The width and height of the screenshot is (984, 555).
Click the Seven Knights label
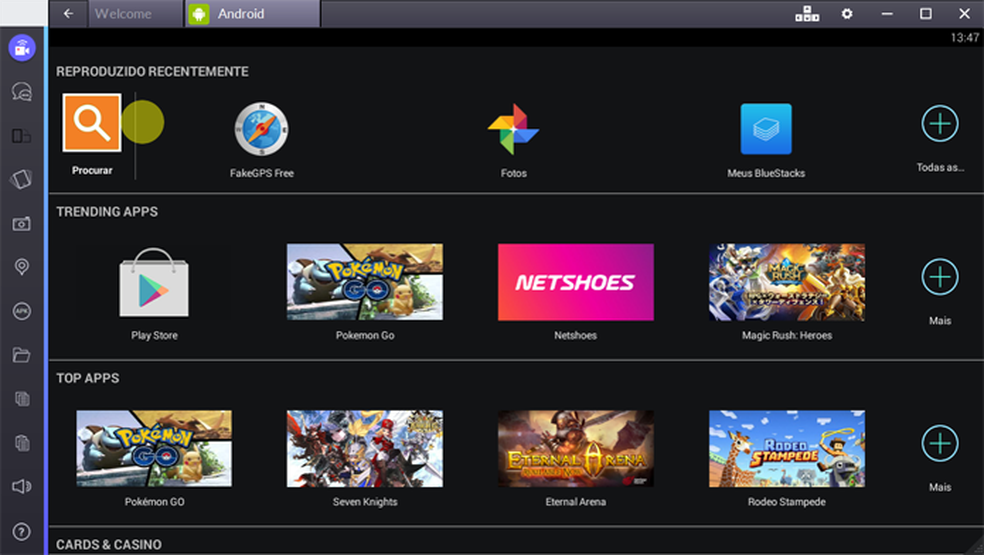(365, 502)
